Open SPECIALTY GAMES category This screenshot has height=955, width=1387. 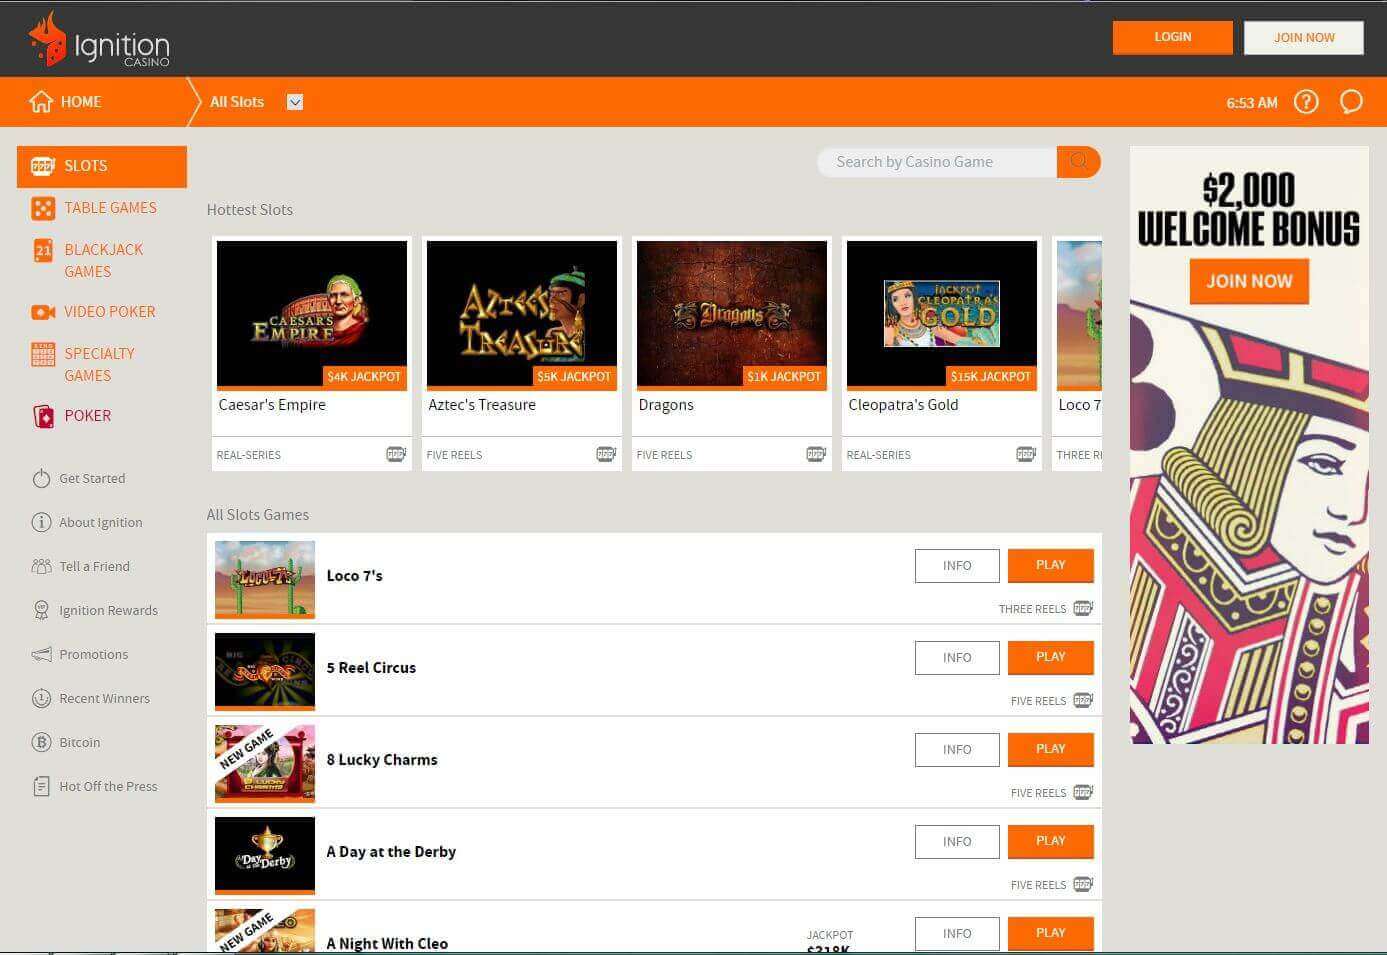(99, 364)
